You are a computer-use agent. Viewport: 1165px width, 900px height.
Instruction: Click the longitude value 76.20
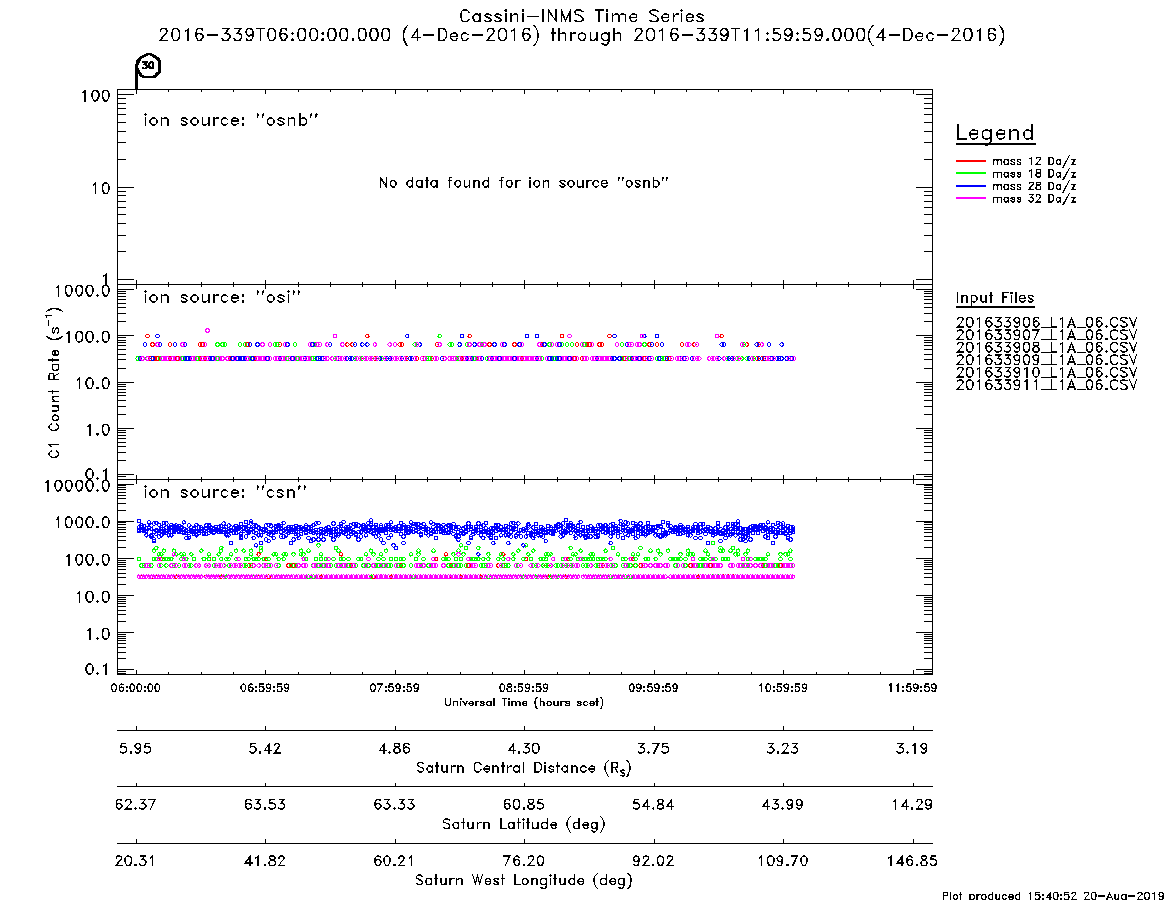pos(524,861)
